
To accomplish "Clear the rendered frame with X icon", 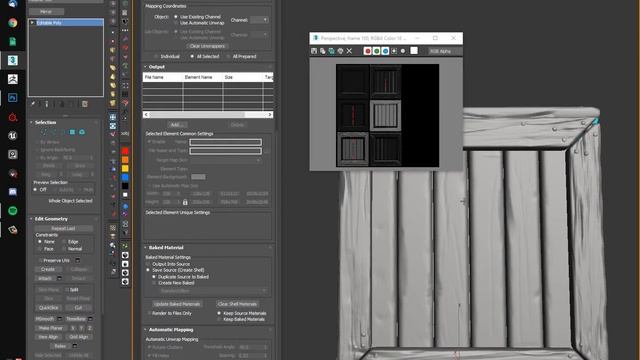I will [349, 51].
